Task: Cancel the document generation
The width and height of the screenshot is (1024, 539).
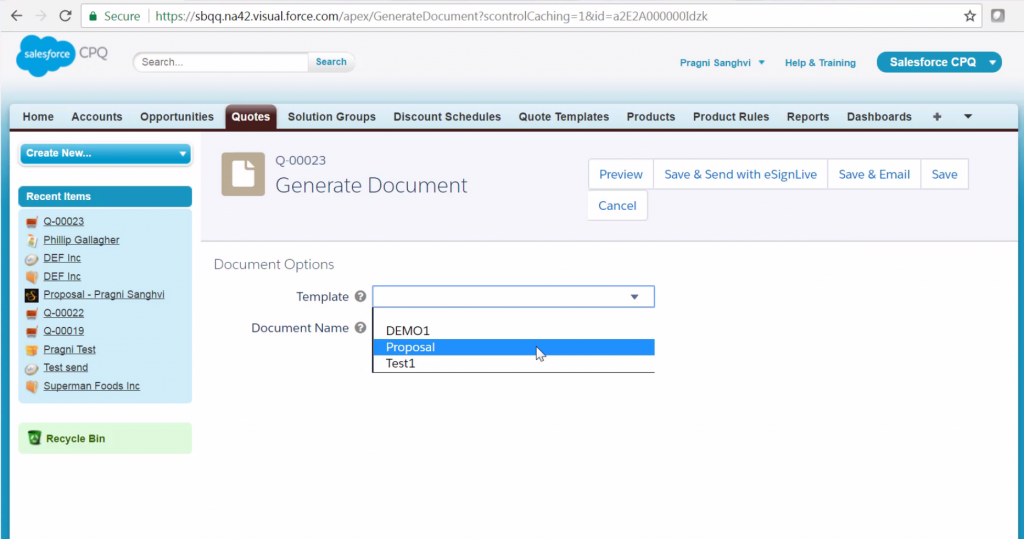Action: (x=617, y=205)
